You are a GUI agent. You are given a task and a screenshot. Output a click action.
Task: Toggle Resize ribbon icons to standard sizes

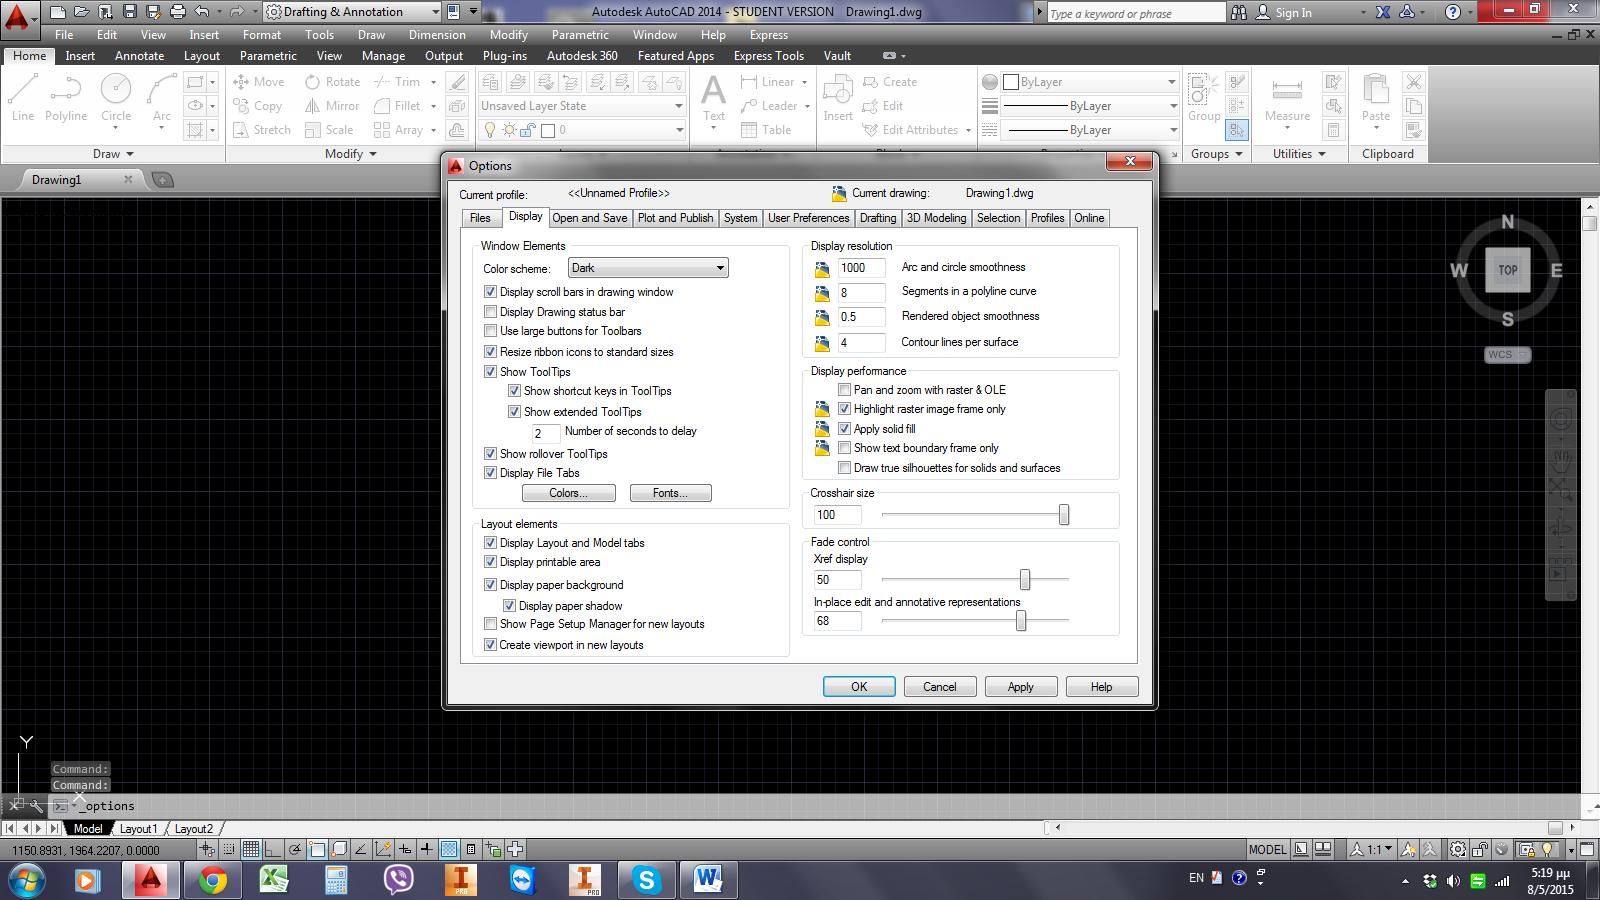click(x=490, y=352)
